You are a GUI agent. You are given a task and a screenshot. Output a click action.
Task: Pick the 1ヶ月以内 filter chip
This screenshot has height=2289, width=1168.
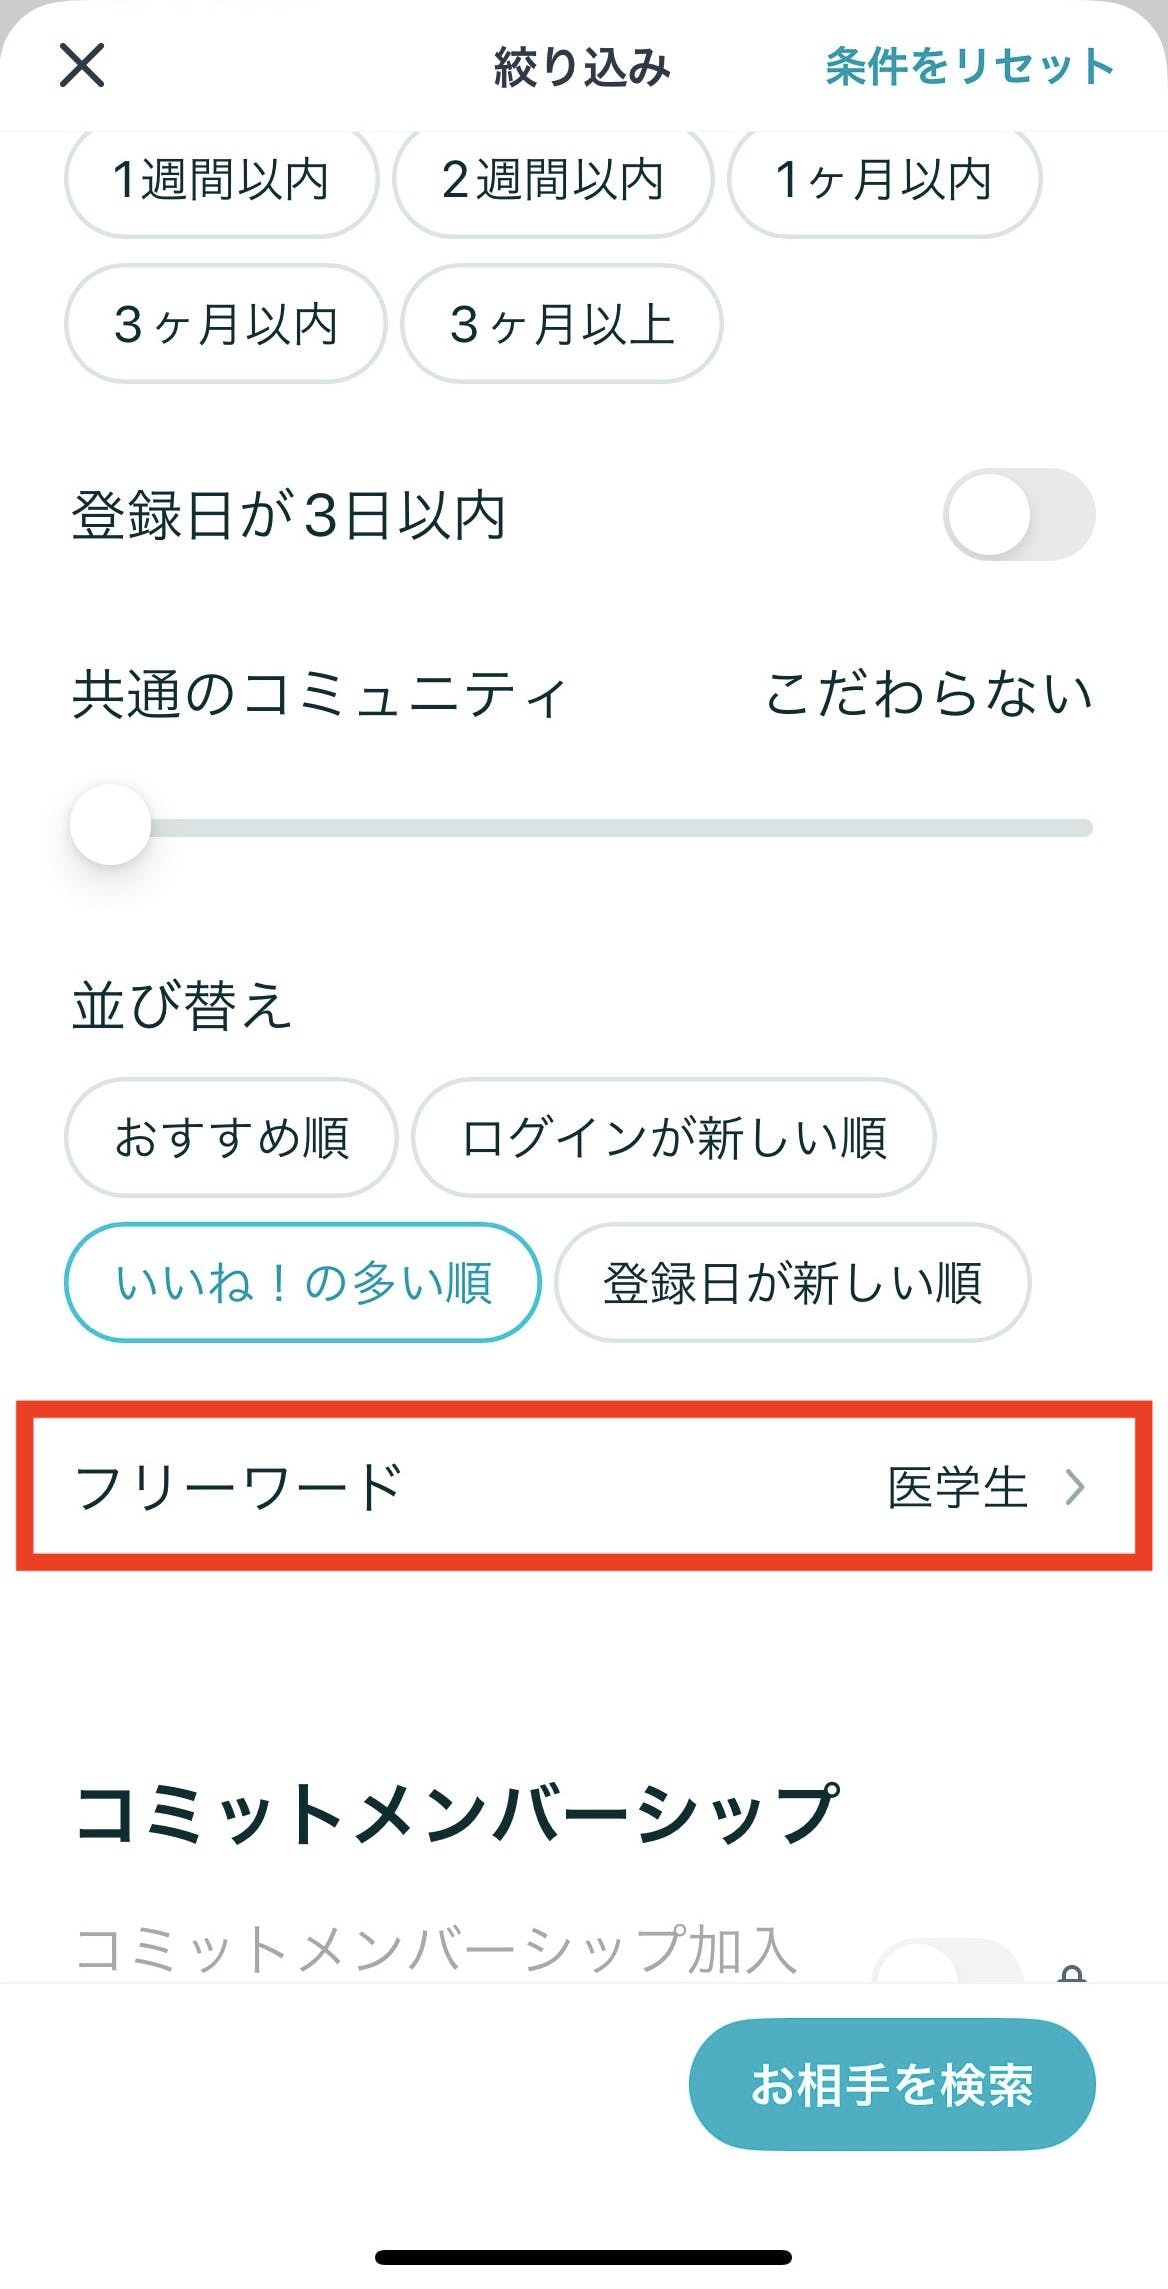click(x=884, y=180)
